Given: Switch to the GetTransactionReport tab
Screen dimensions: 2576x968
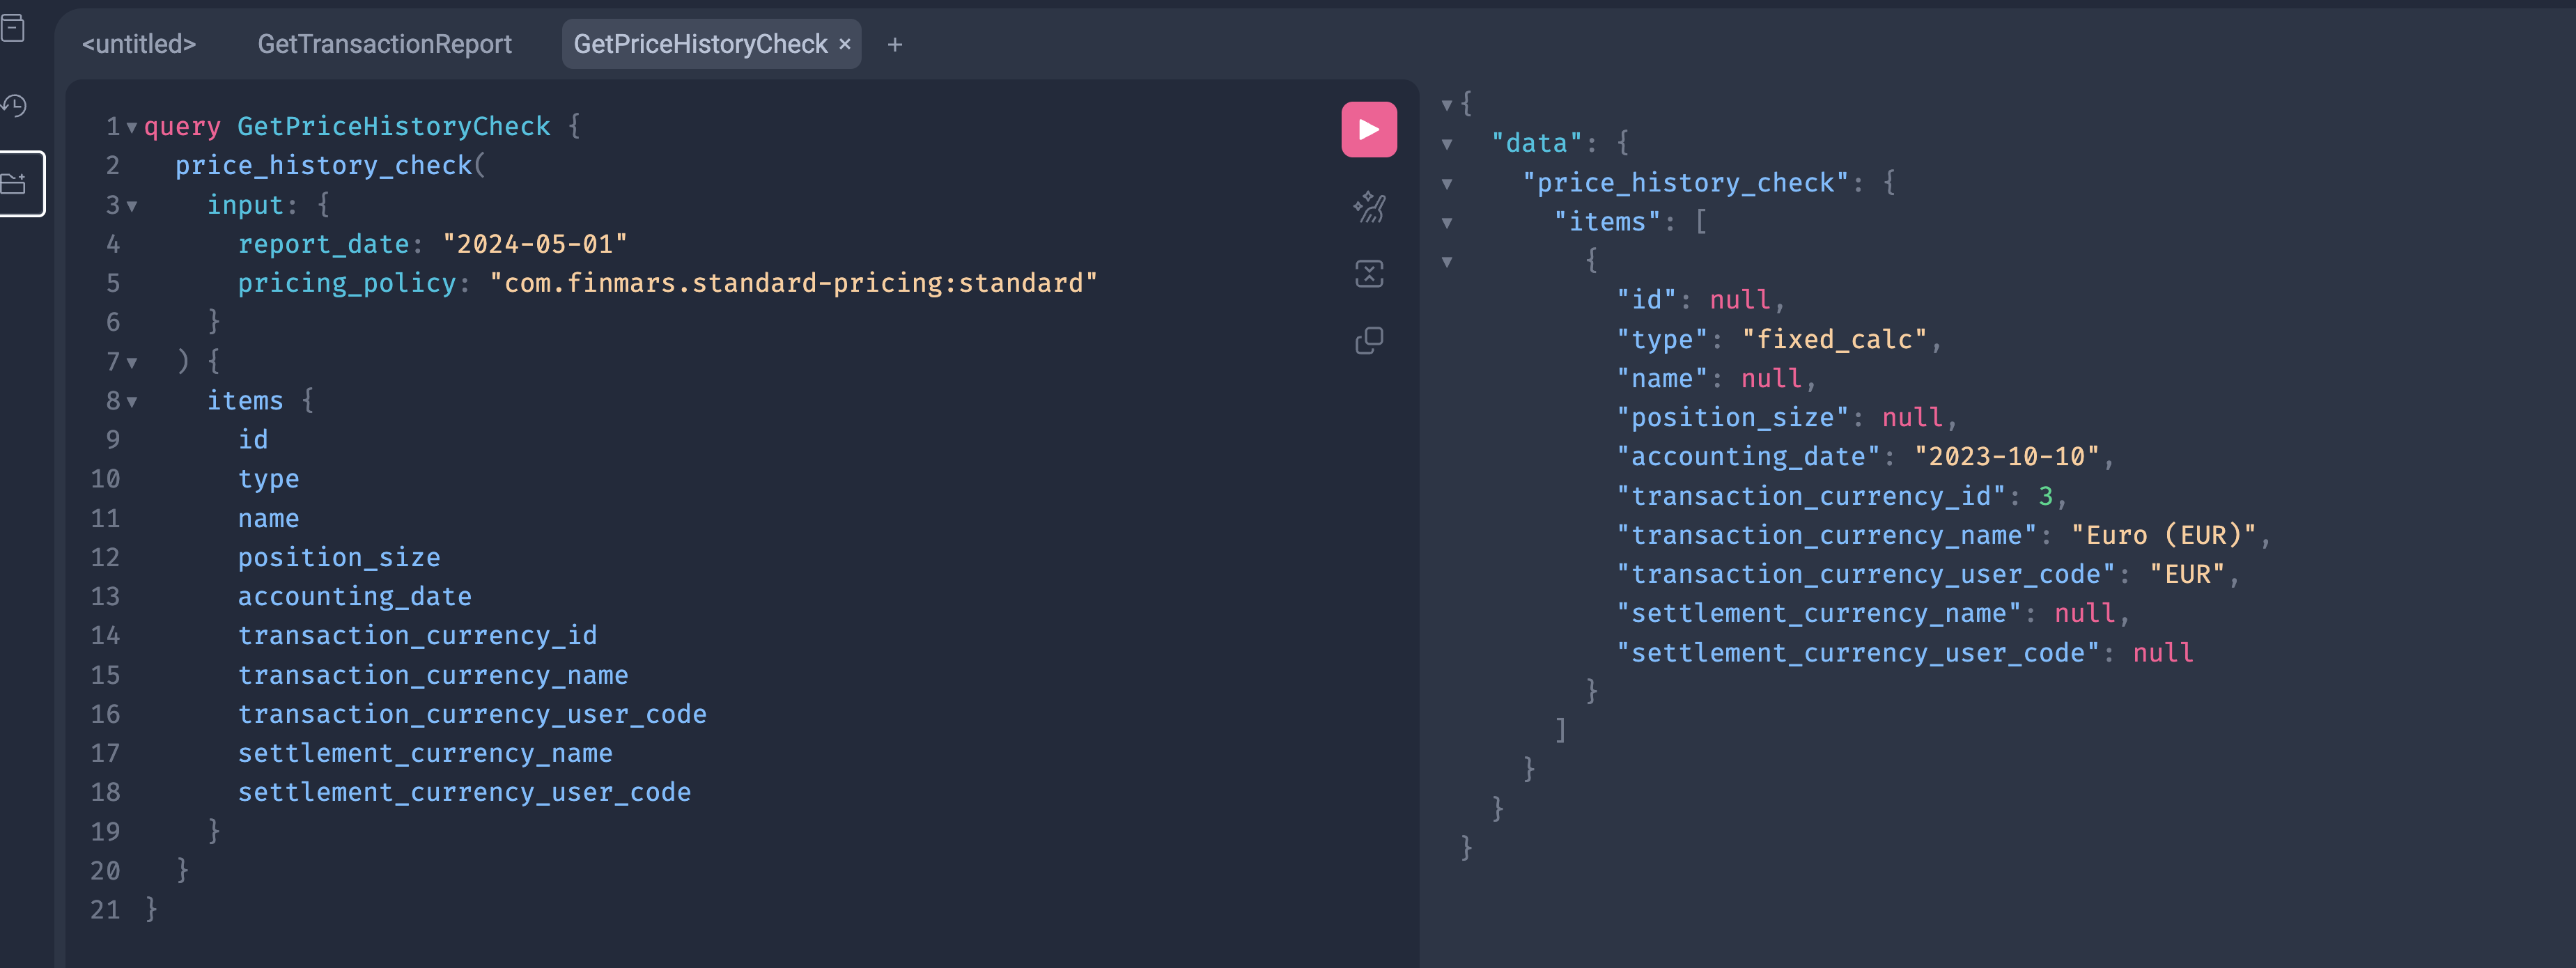Looking at the screenshot, I should pos(384,44).
